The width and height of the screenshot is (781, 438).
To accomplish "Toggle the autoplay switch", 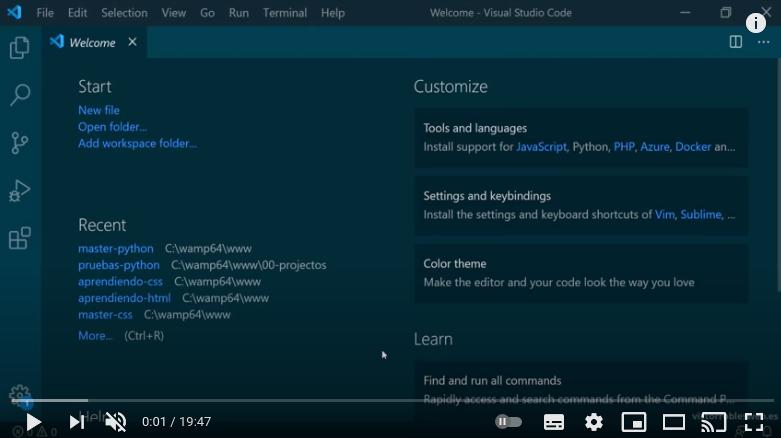I will 509,422.
